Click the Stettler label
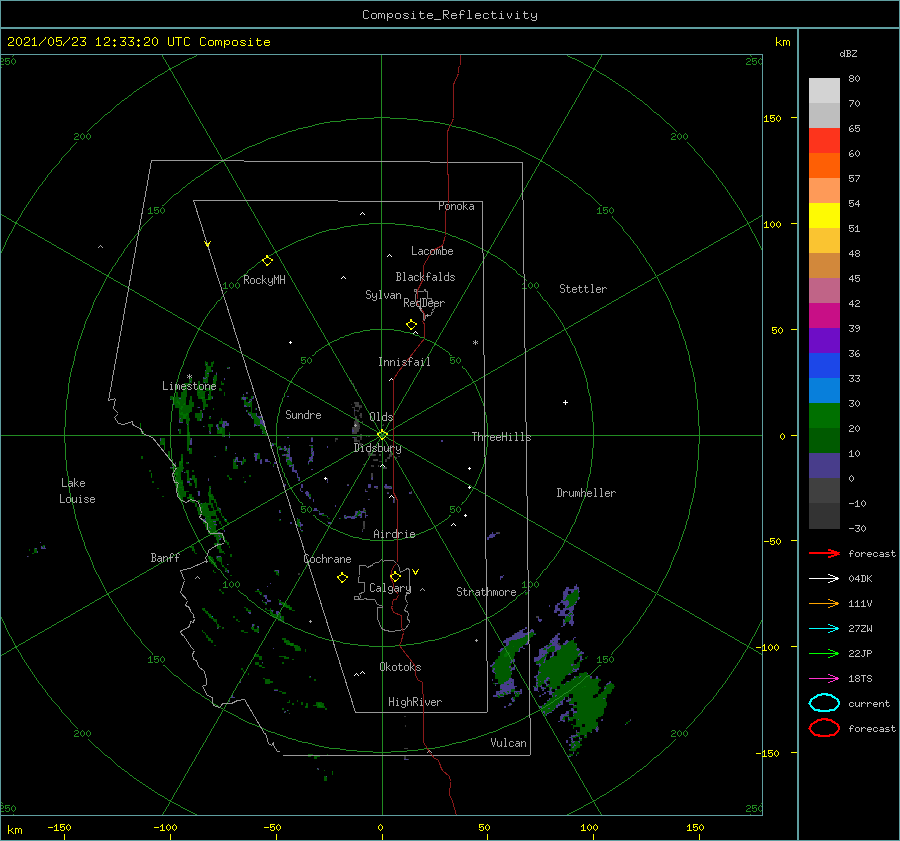The image size is (900, 841). click(583, 289)
